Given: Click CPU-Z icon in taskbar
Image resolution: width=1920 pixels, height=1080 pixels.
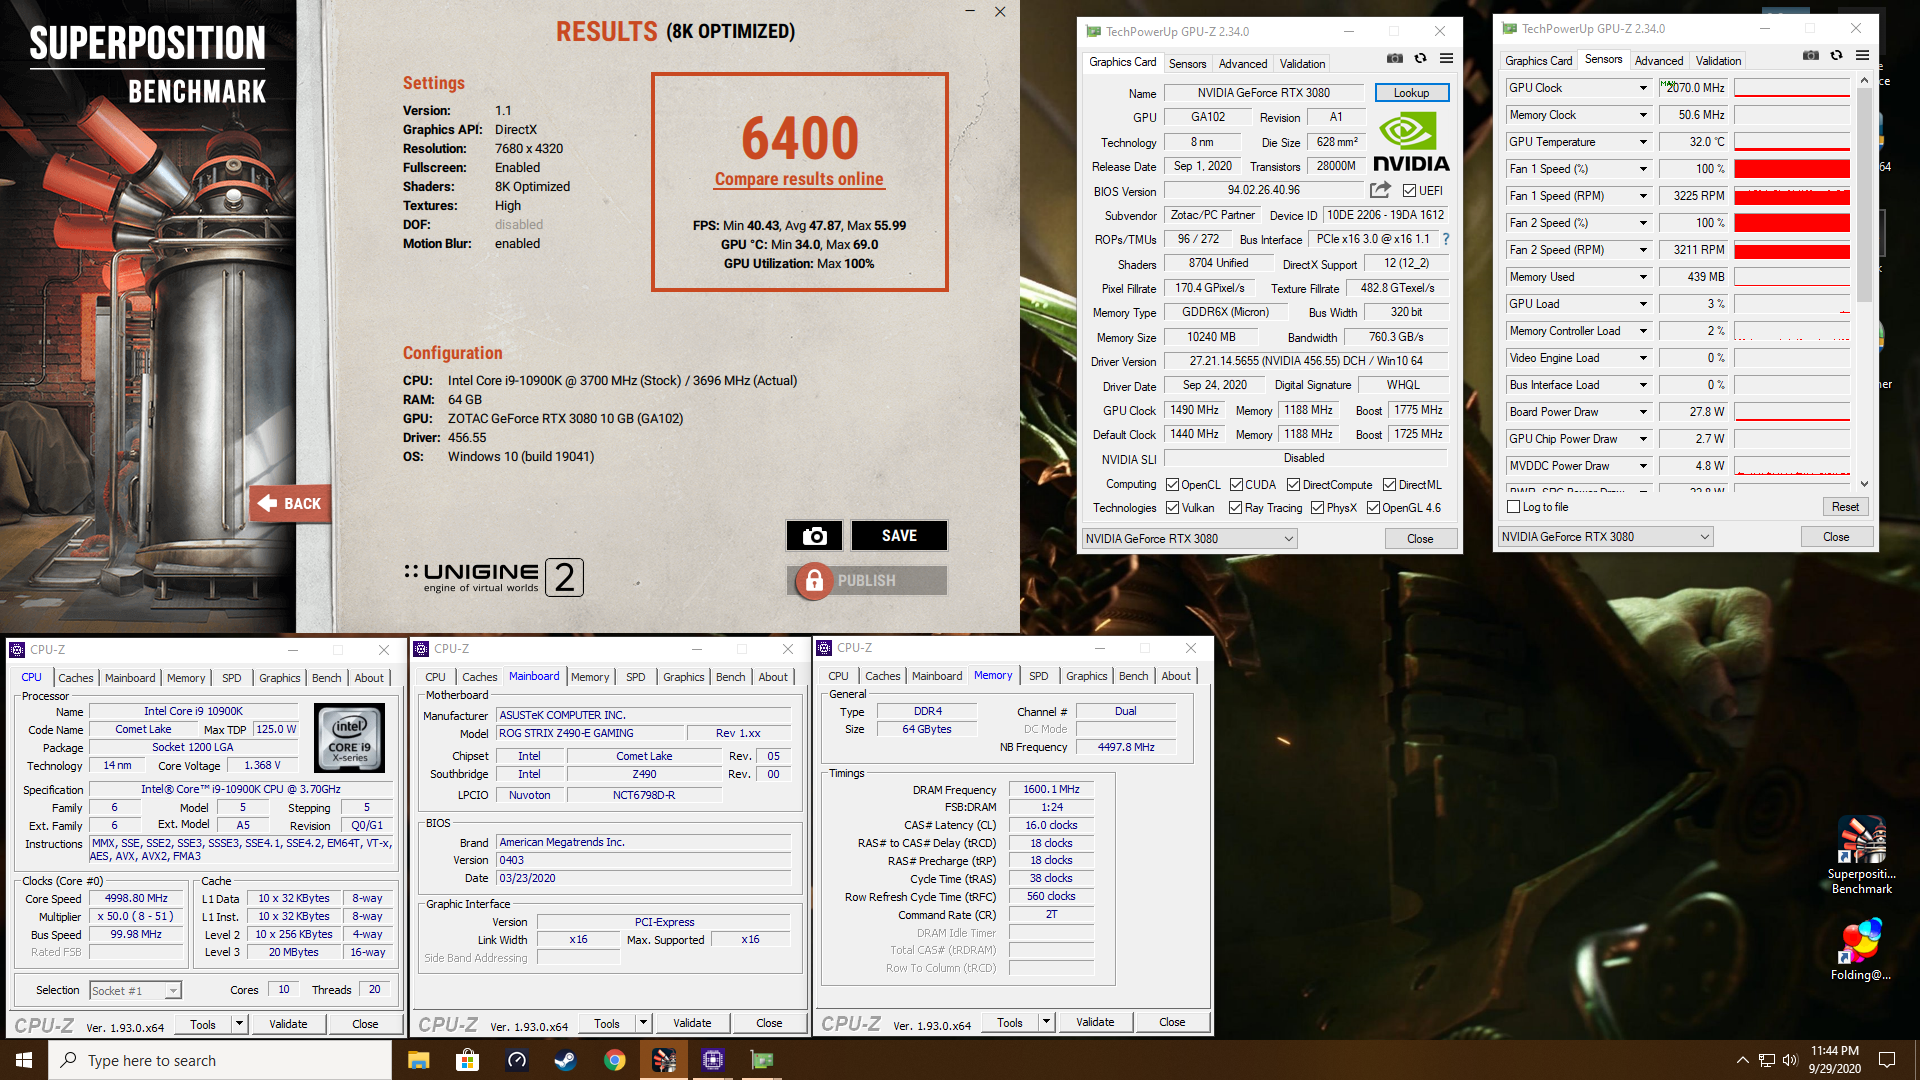Looking at the screenshot, I should click(x=712, y=1060).
